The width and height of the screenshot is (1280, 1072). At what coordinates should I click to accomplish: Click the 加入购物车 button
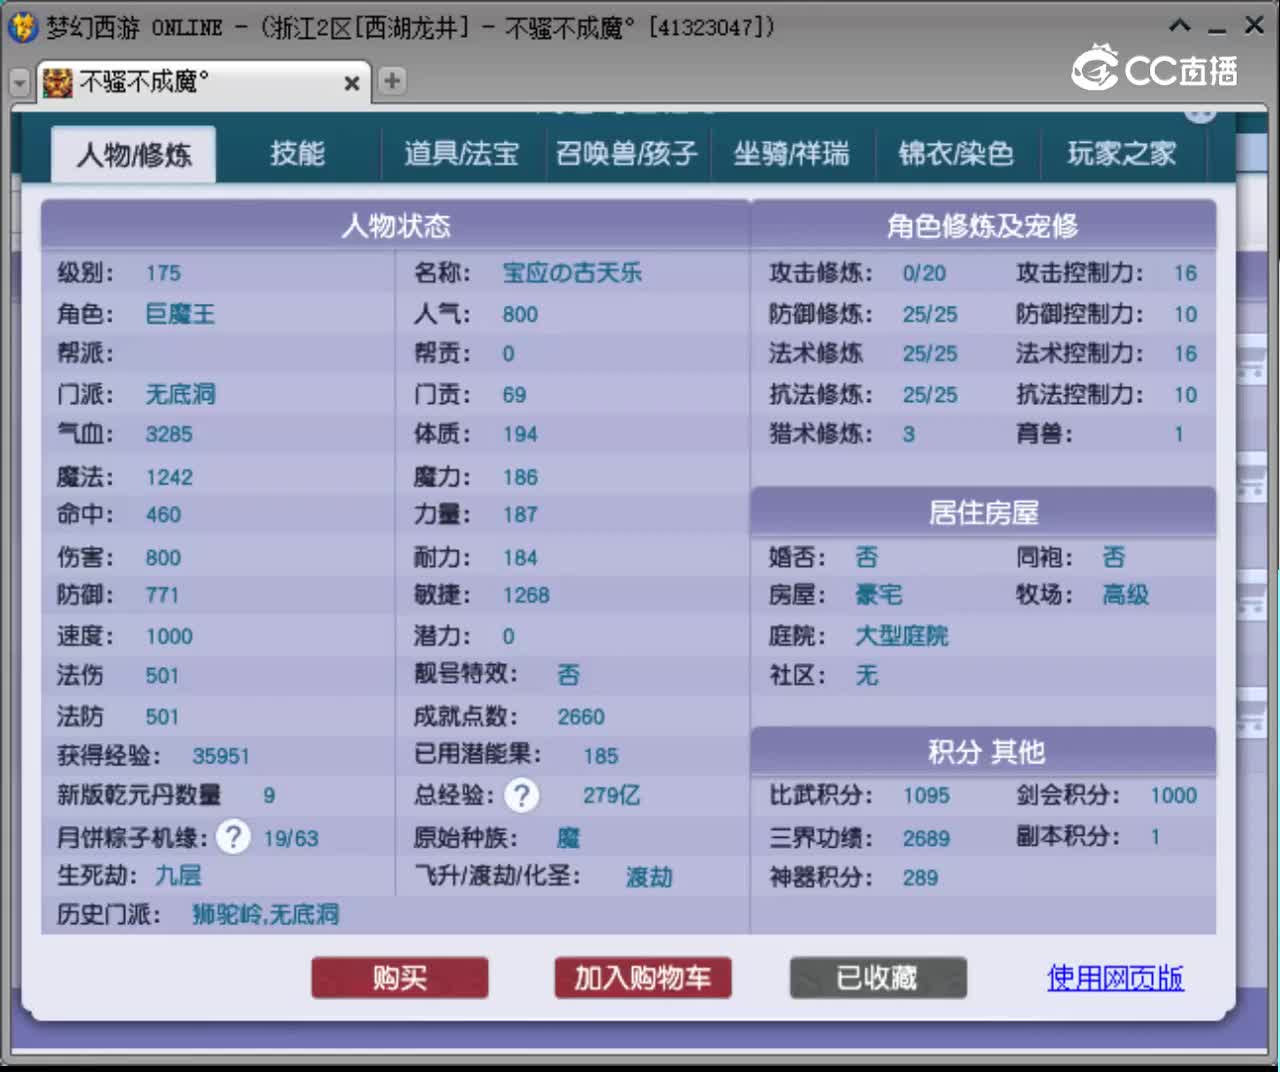[643, 978]
